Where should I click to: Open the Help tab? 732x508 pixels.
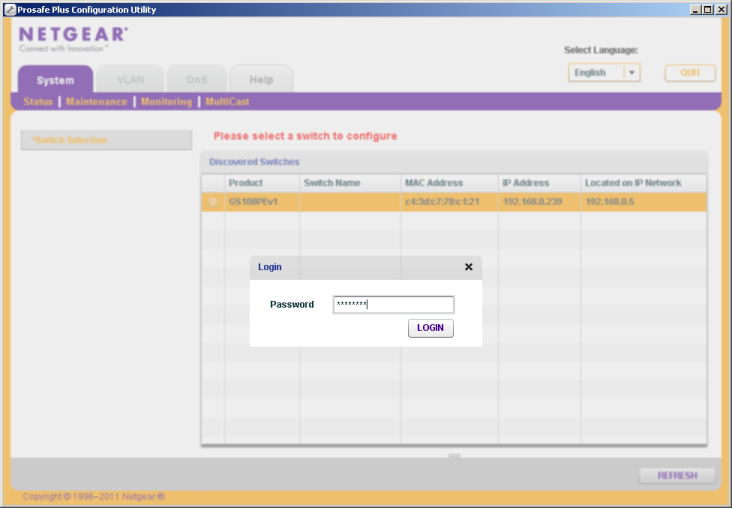261,80
